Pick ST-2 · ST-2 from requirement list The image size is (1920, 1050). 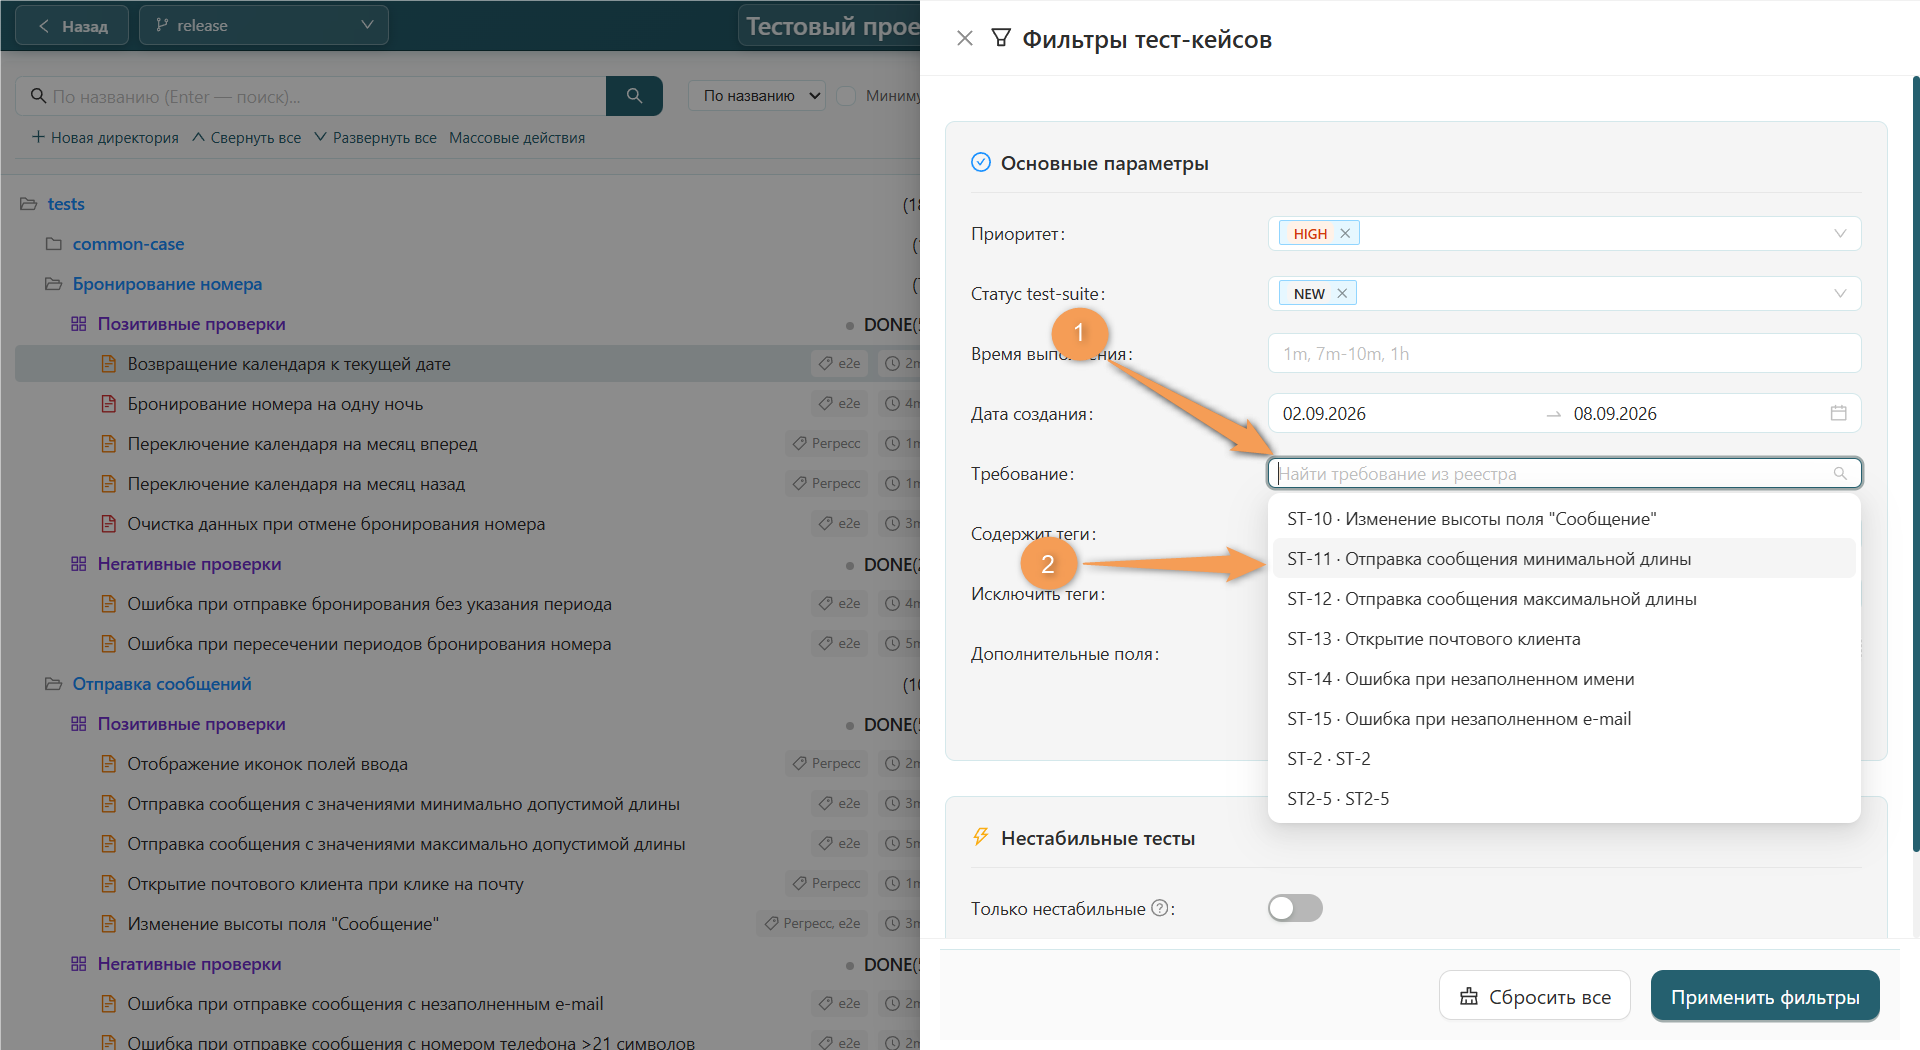click(1564, 759)
